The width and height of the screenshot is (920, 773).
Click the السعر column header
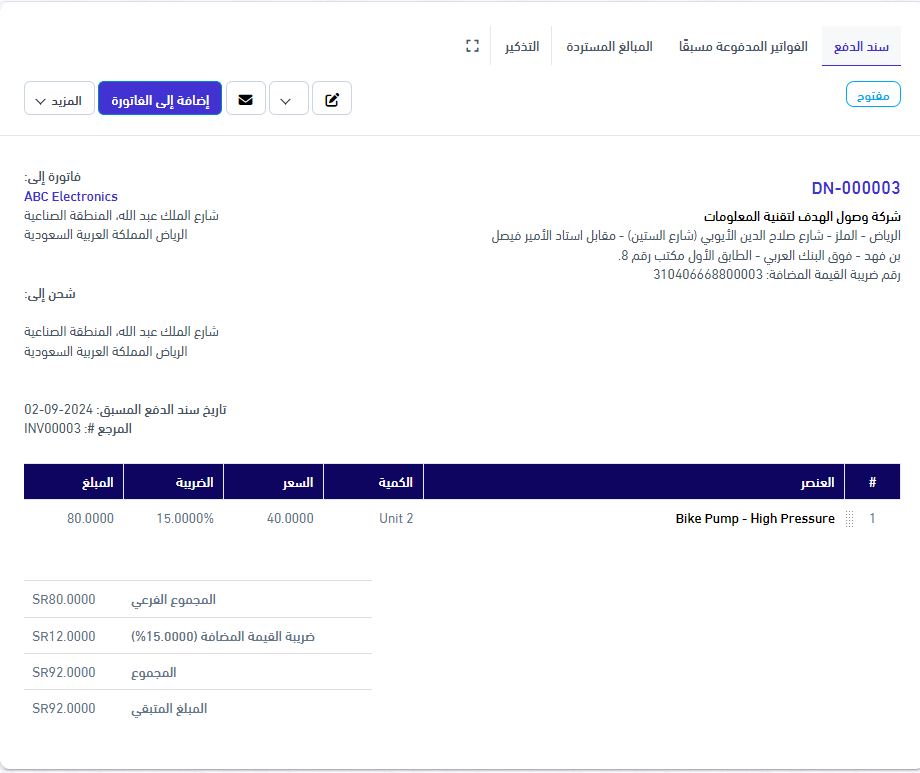297,482
